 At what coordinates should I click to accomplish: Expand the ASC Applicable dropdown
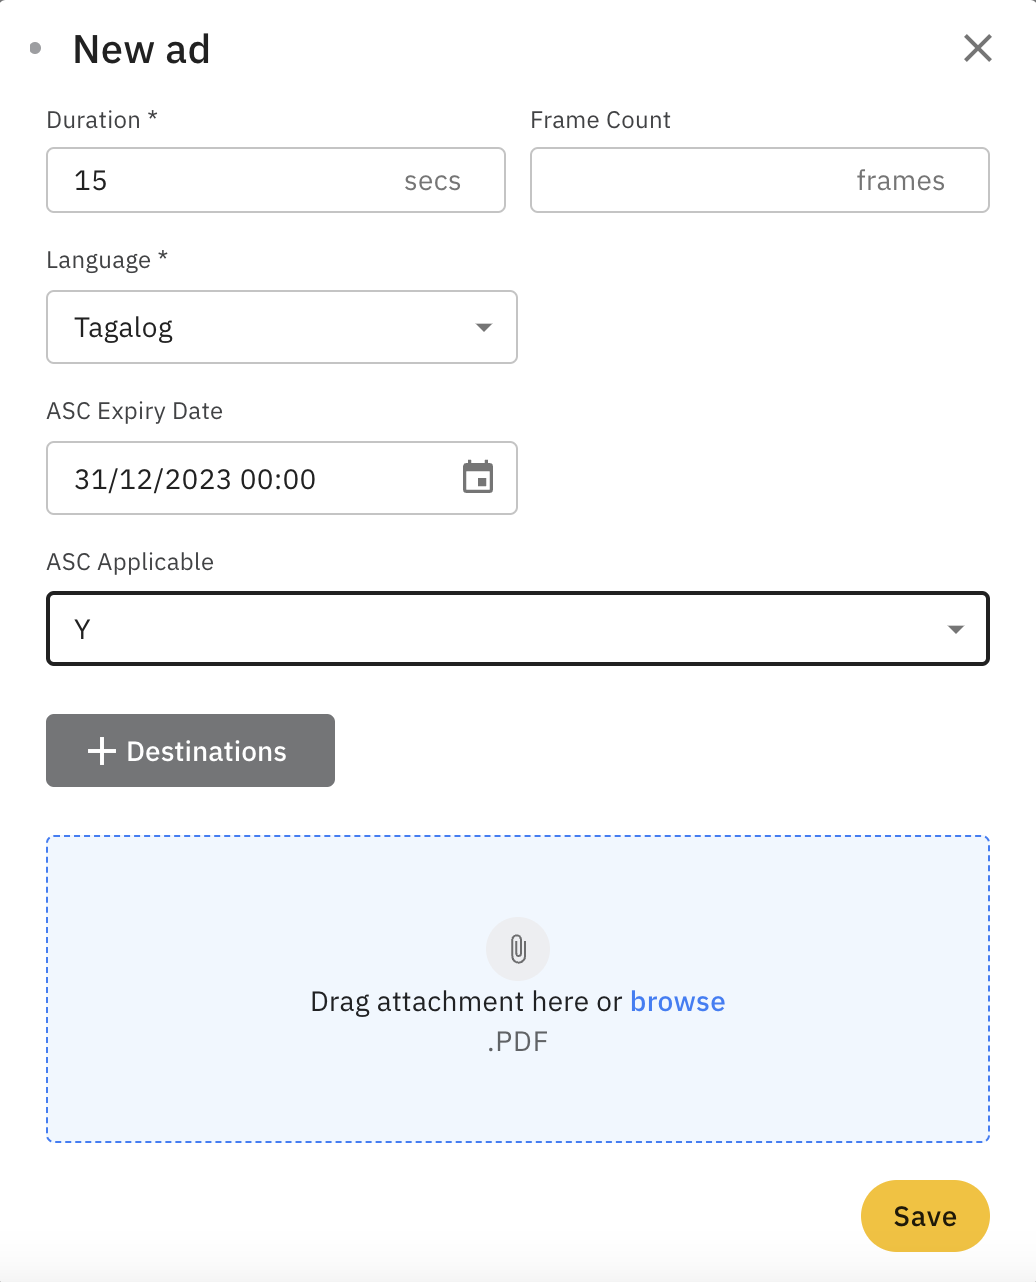517,628
